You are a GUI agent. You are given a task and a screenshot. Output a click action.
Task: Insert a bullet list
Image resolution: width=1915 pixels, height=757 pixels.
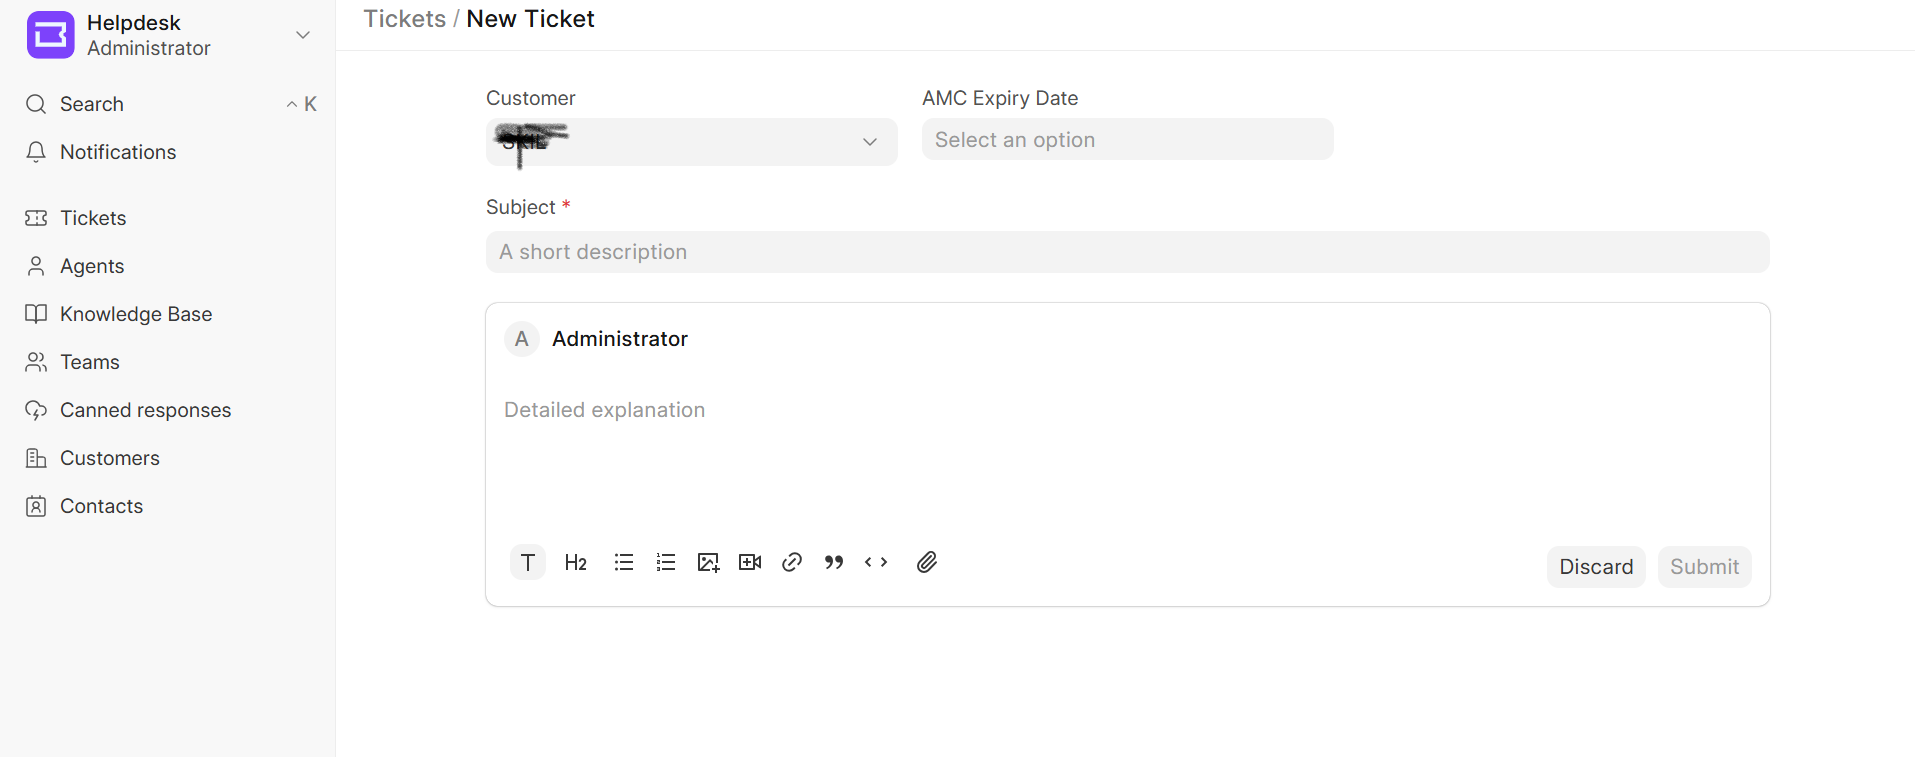(624, 562)
